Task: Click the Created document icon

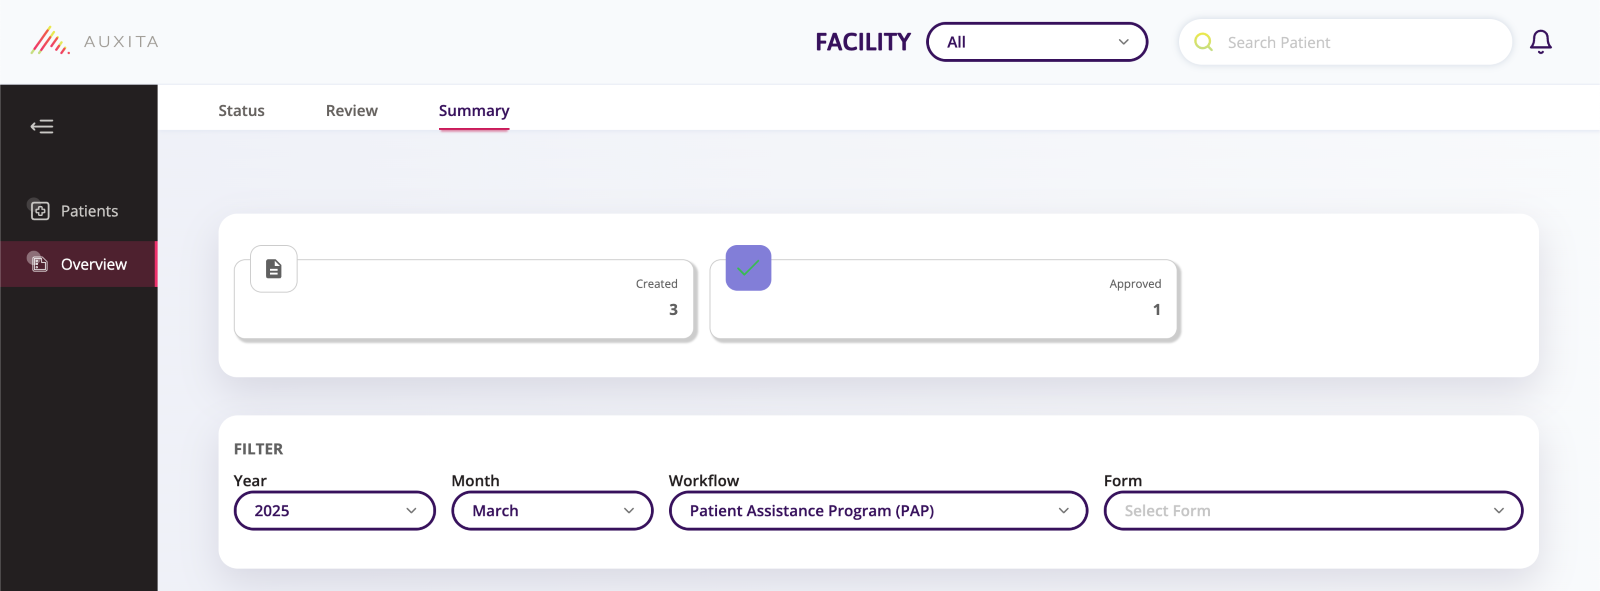Action: [x=273, y=269]
